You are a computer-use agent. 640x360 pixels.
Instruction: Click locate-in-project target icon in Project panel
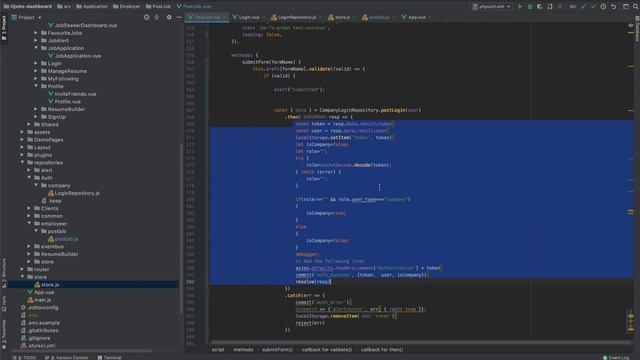coord(147,18)
